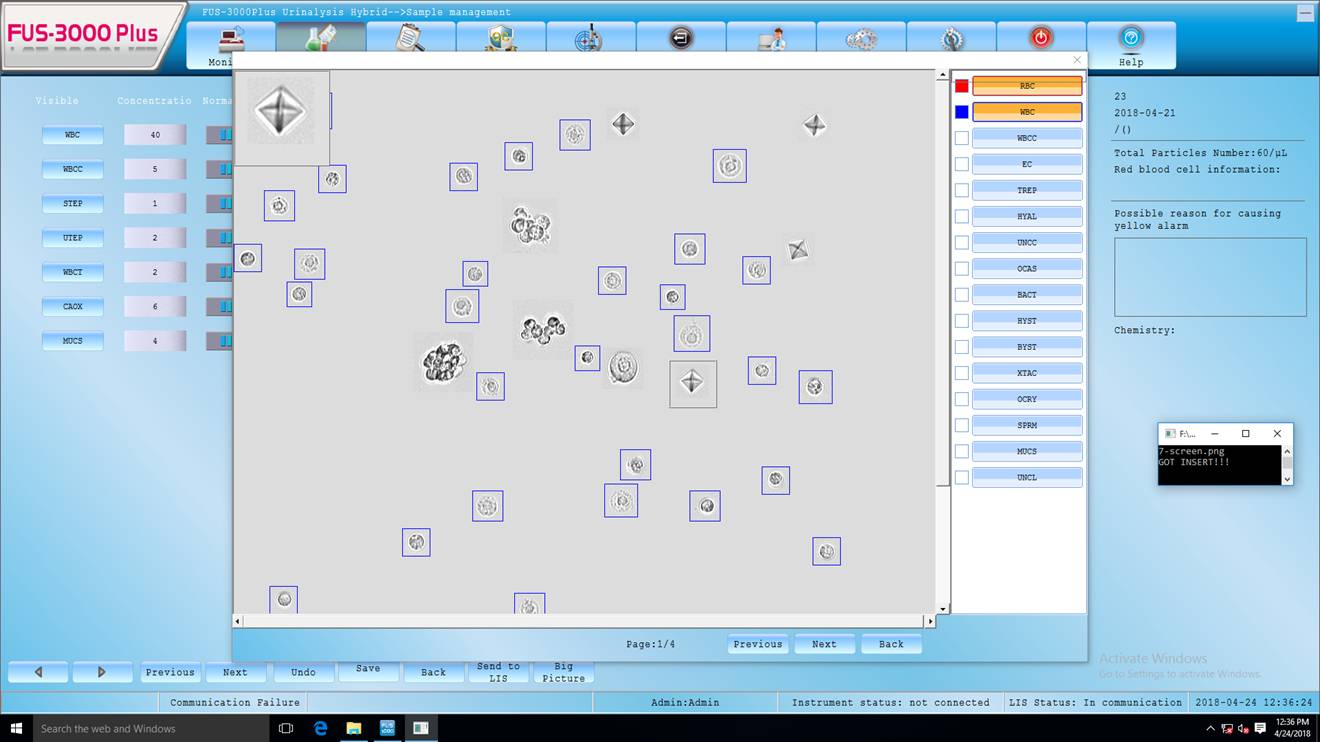
Task: Check the BACT category checkbox
Action: point(962,295)
